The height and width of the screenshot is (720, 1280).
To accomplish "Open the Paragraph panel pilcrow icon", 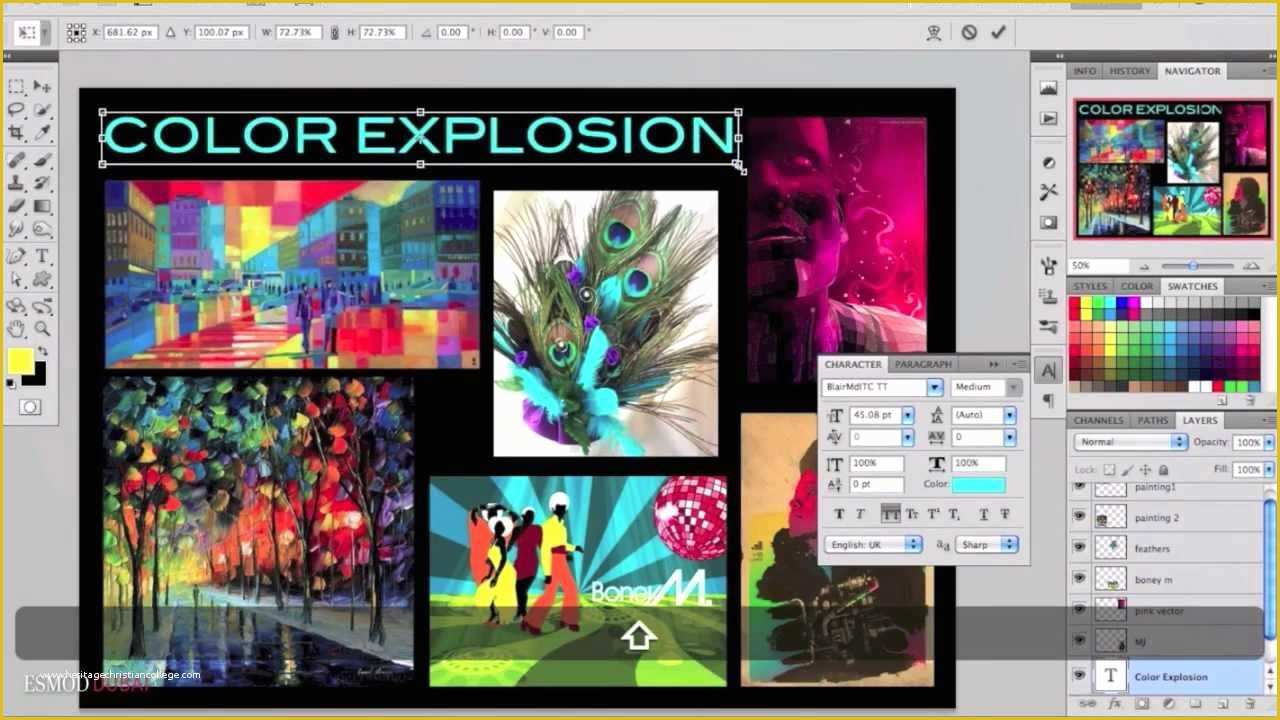I will [x=1048, y=401].
